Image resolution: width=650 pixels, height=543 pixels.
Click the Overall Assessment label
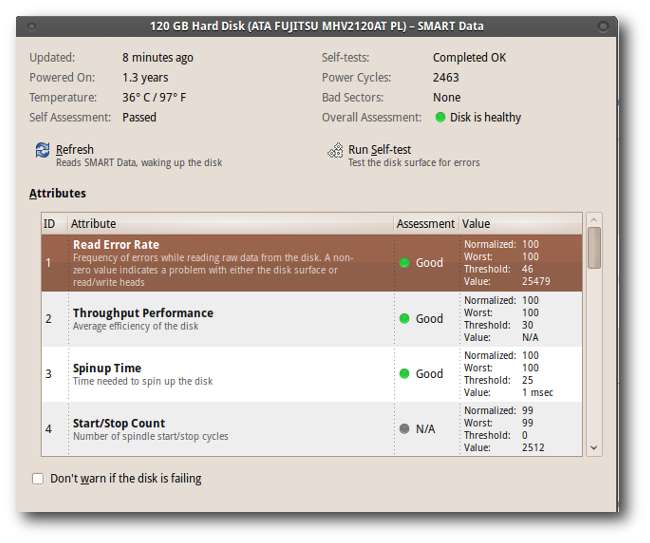coord(371,117)
